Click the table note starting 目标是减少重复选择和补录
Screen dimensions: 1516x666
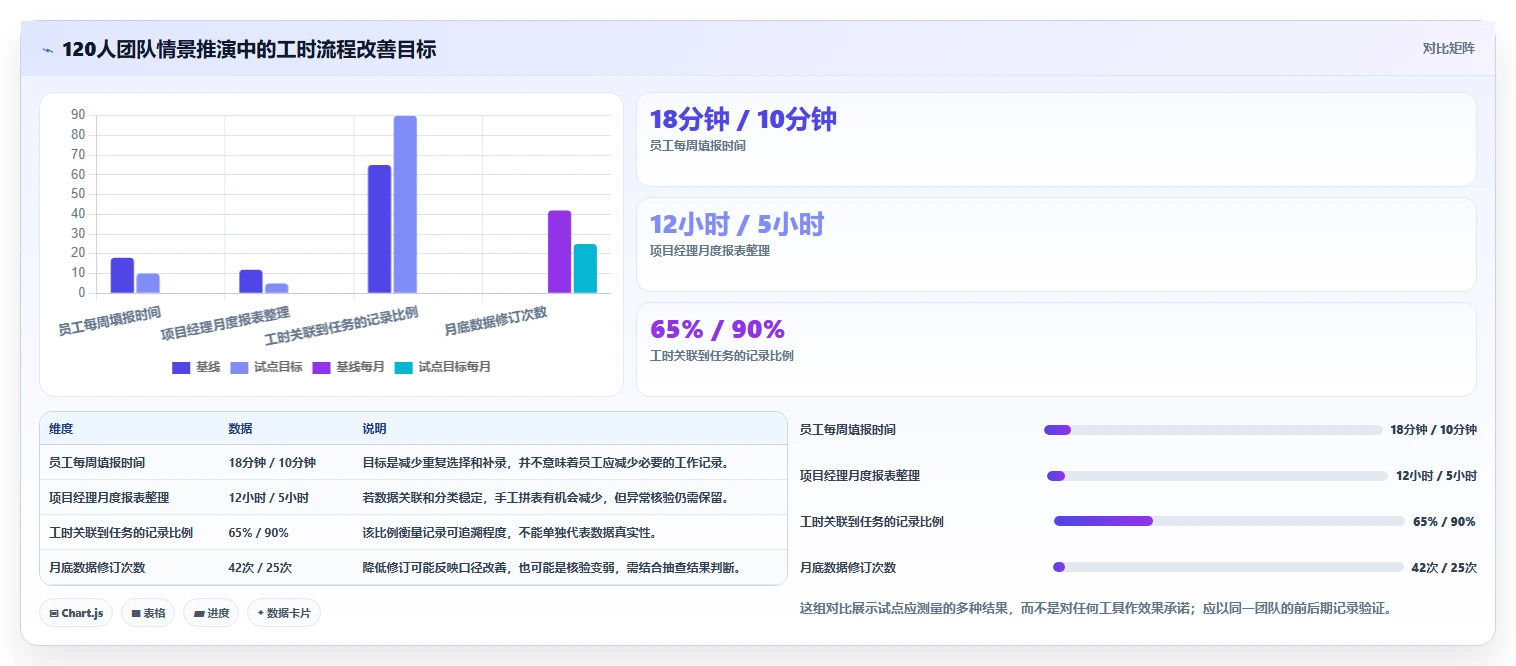(546, 463)
